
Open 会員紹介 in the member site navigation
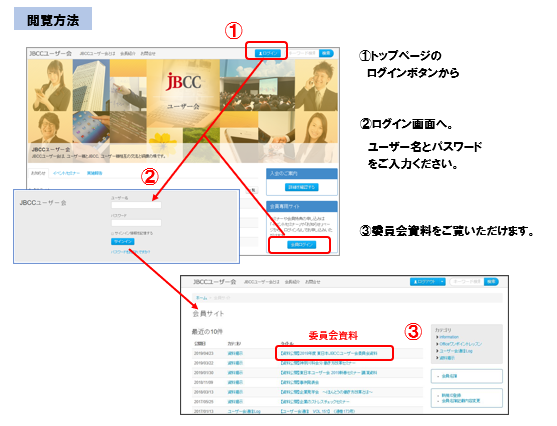tap(292, 282)
